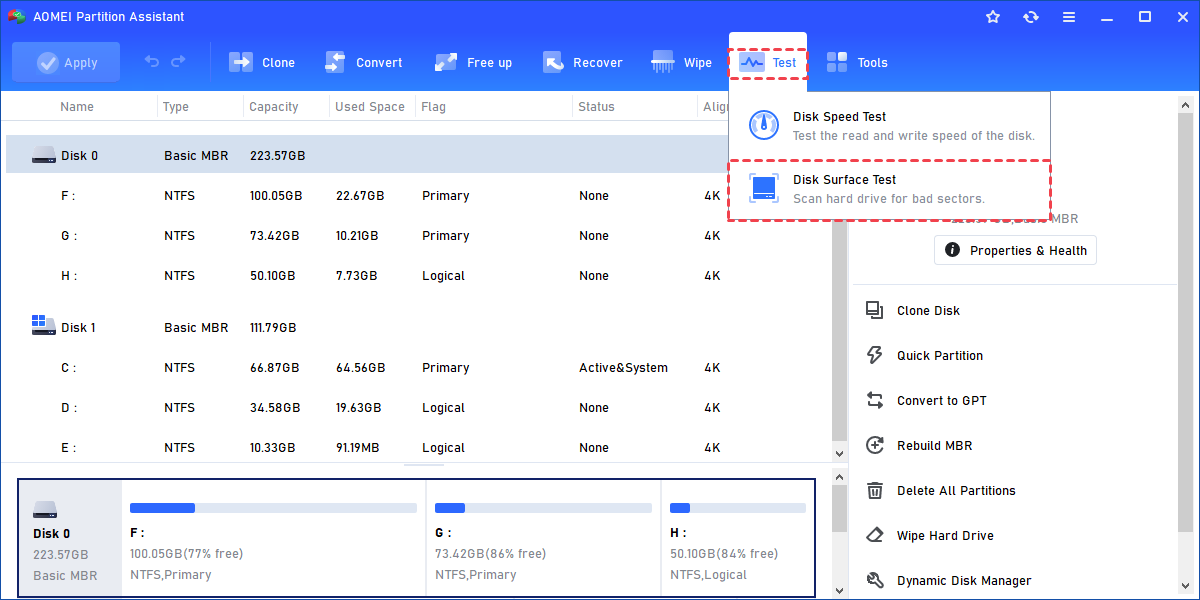
Task: Click the F: partition block in disk map
Action: tap(273, 540)
